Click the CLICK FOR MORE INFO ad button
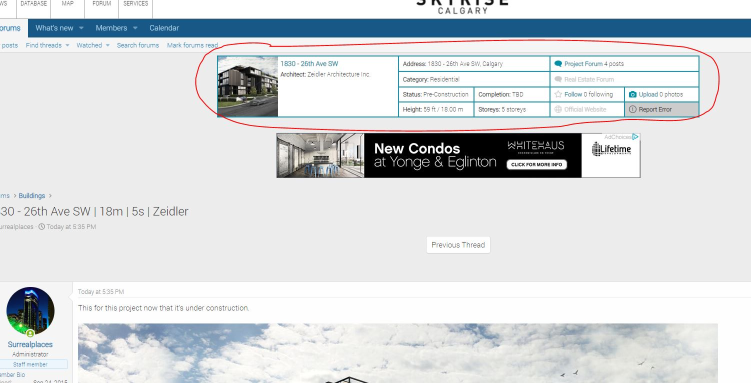The width and height of the screenshot is (751, 383). 536,164
